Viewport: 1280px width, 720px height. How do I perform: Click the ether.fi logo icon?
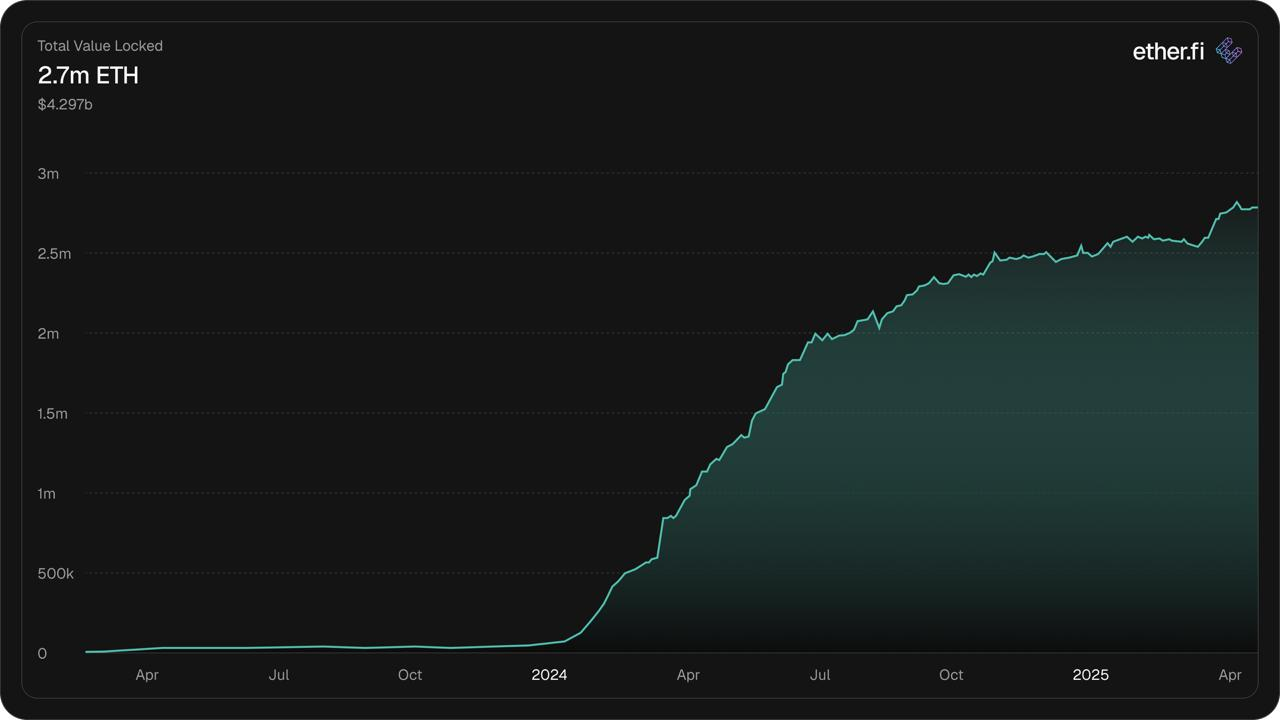click(x=1229, y=51)
